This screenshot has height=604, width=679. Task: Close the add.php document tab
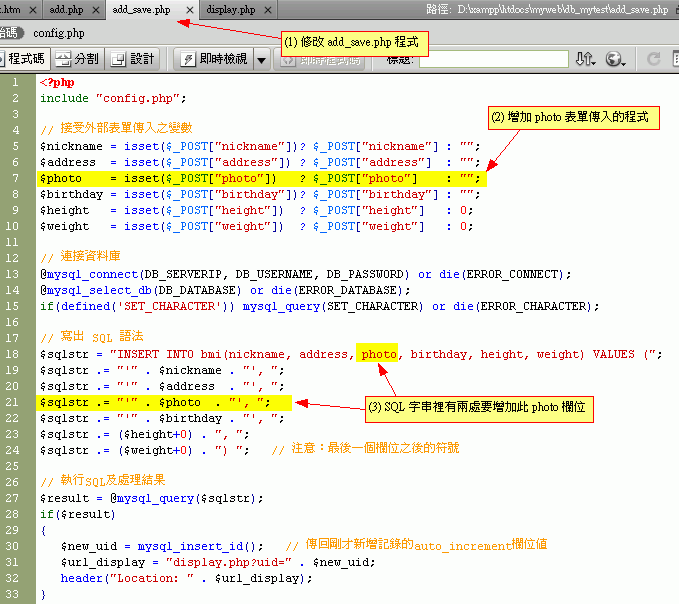click(x=96, y=10)
